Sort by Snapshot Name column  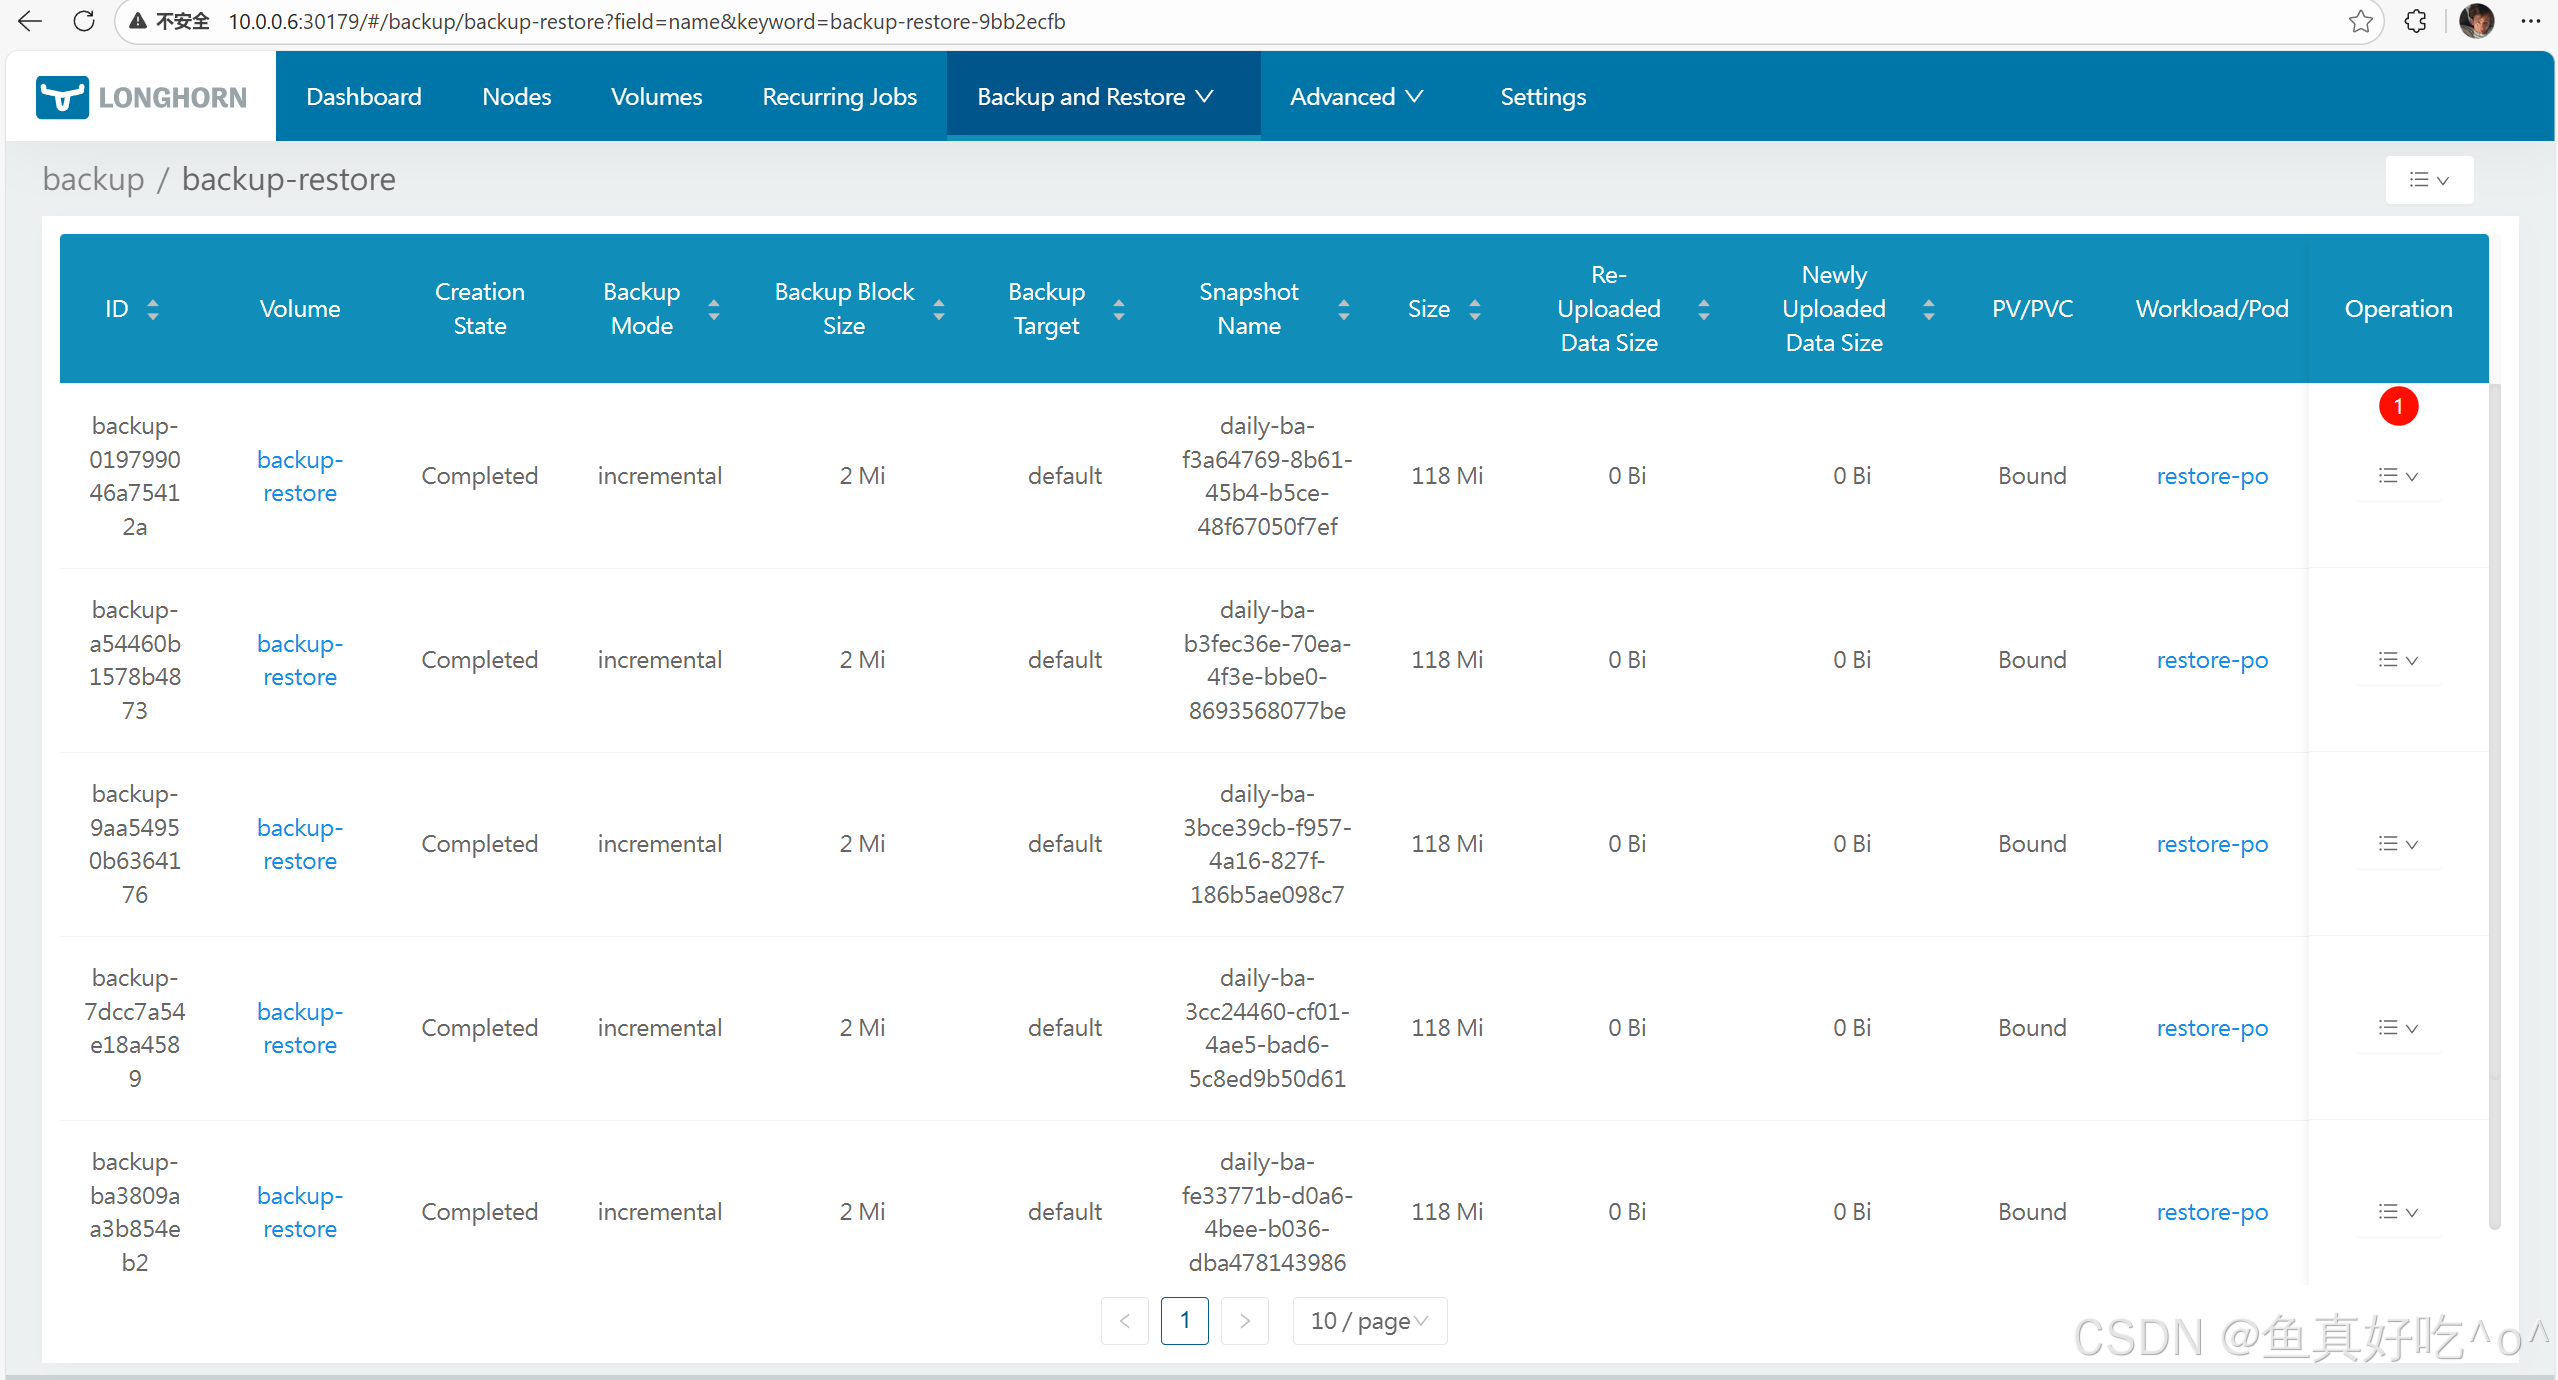[1343, 309]
